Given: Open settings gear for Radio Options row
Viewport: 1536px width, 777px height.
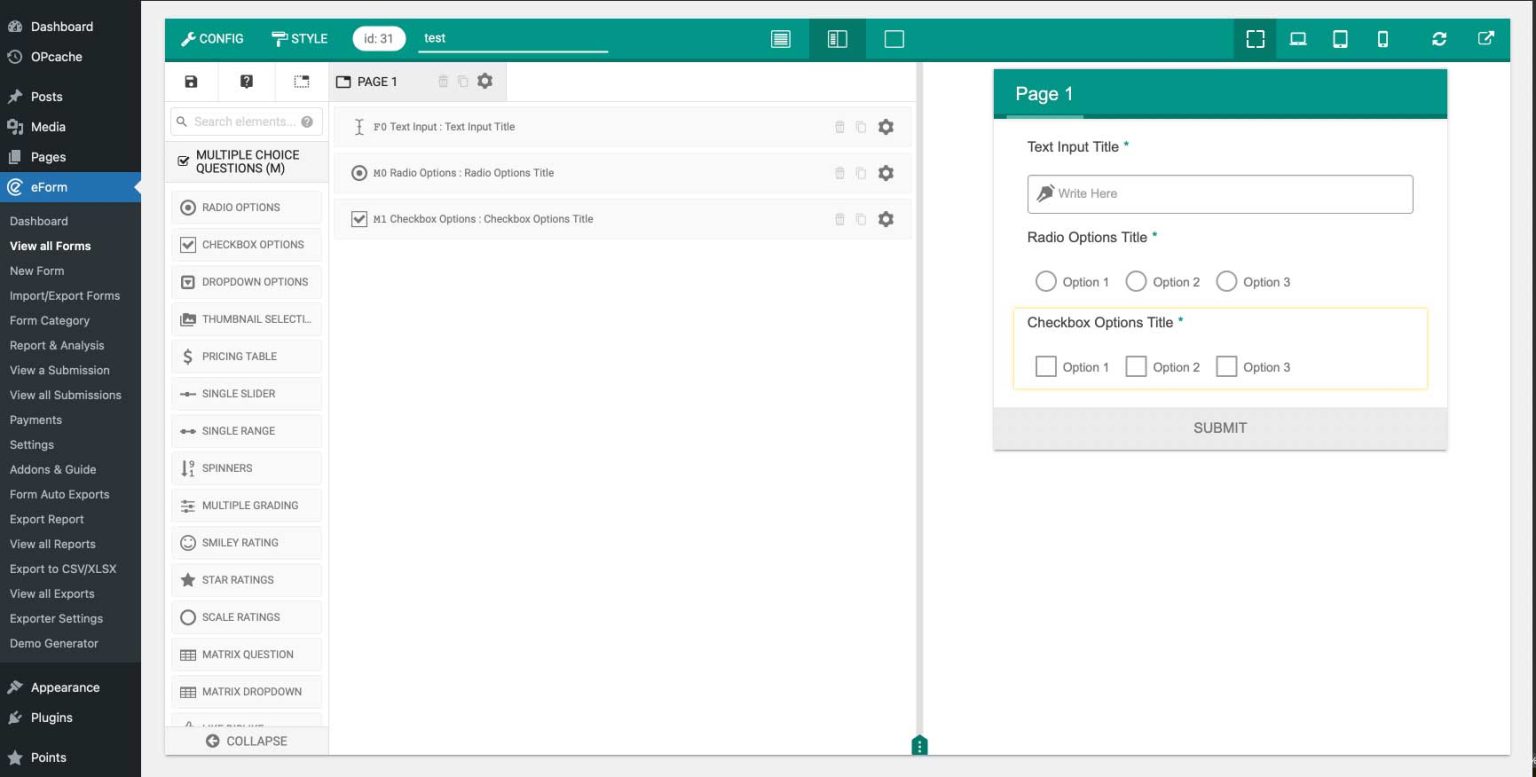Looking at the screenshot, I should pyautogui.click(x=886, y=173).
